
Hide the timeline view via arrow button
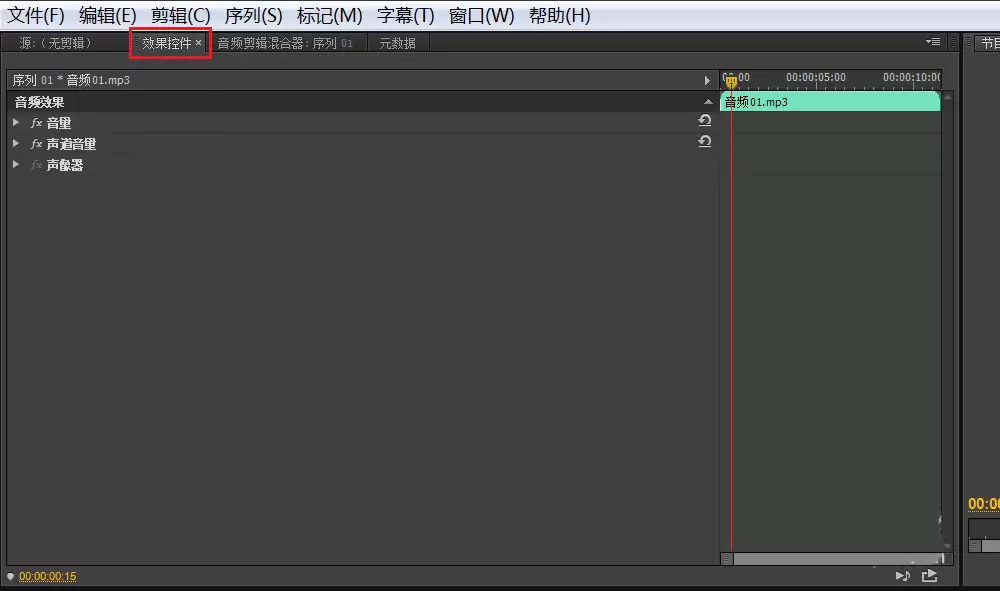707,80
